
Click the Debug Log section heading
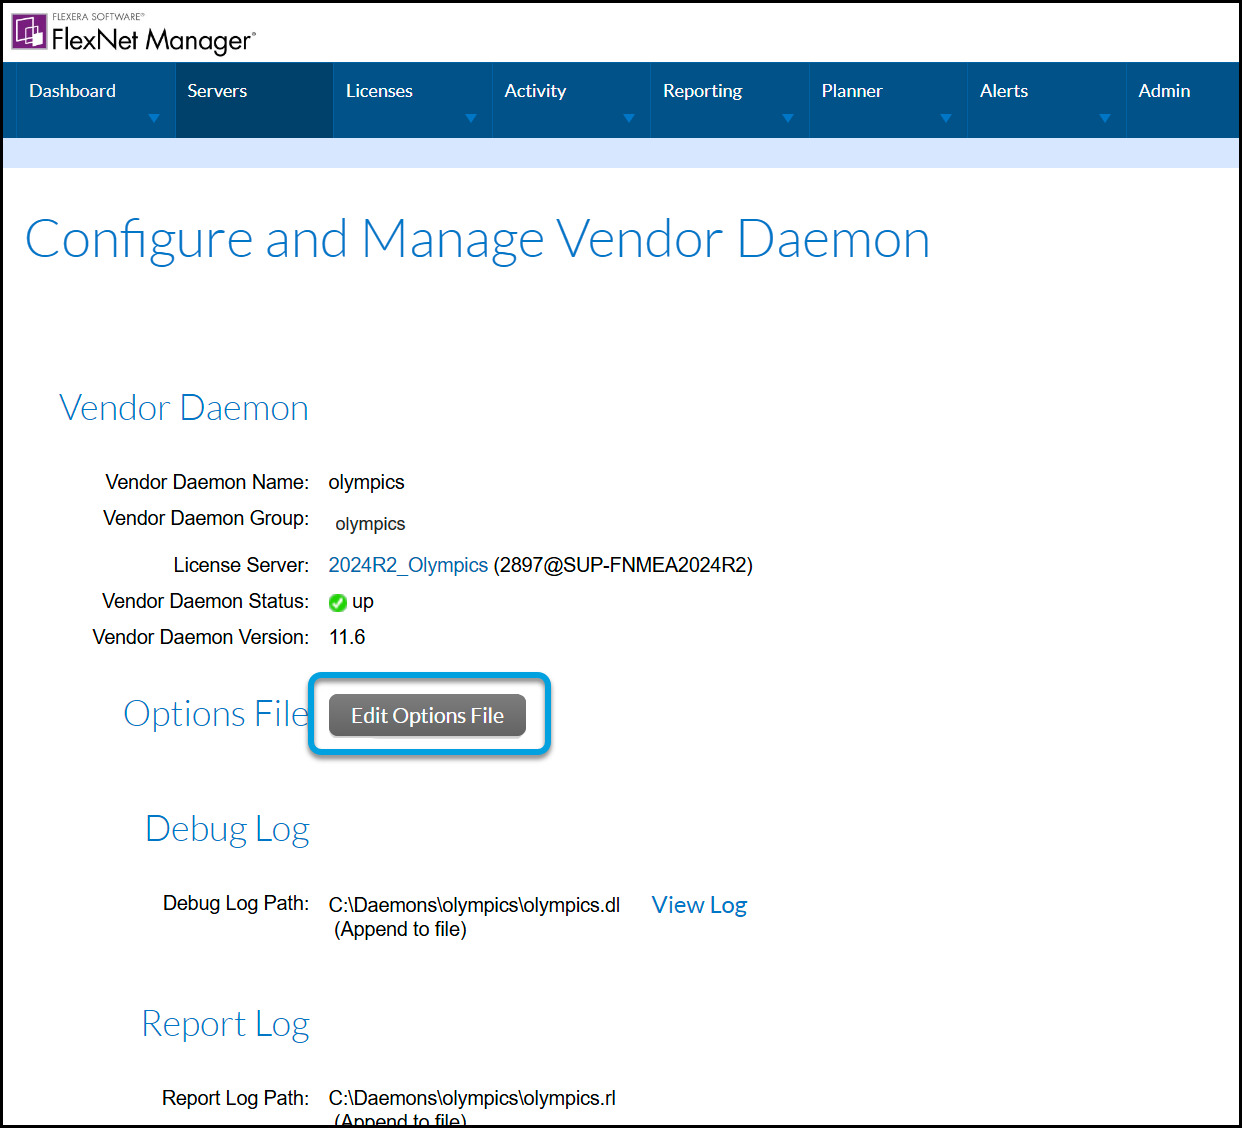point(227,829)
